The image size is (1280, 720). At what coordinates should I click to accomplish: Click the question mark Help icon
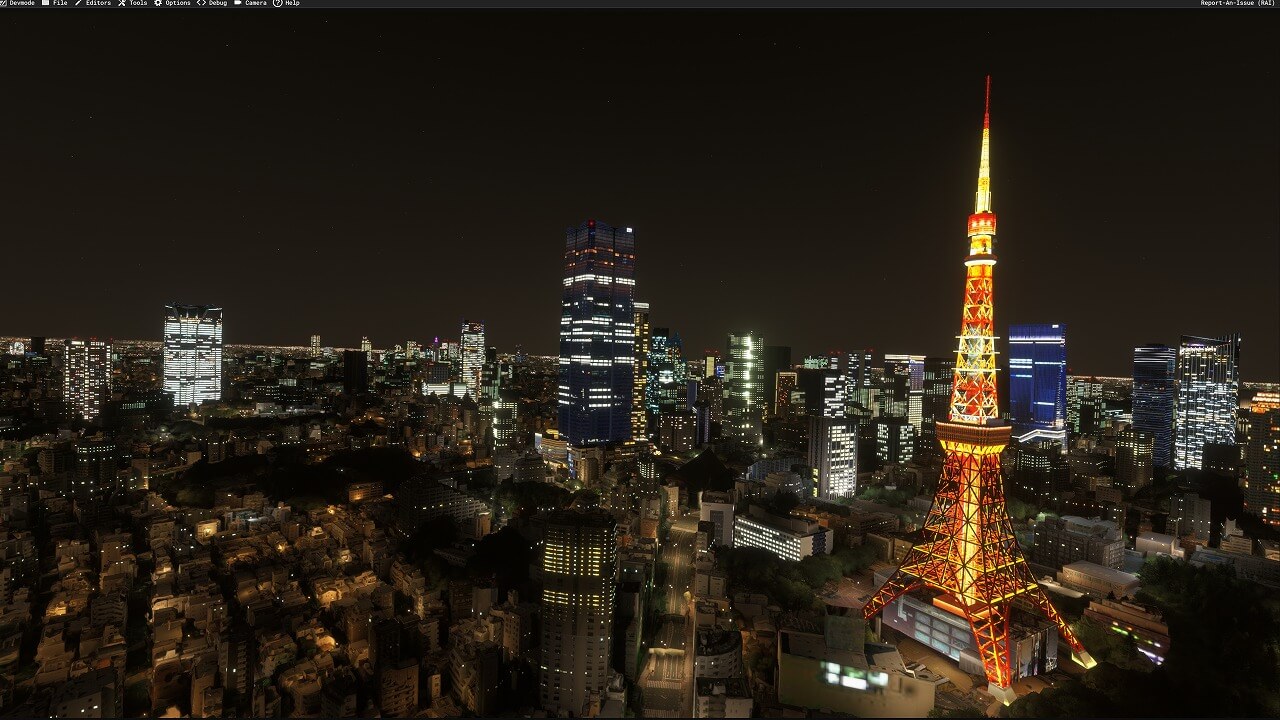(x=278, y=3)
